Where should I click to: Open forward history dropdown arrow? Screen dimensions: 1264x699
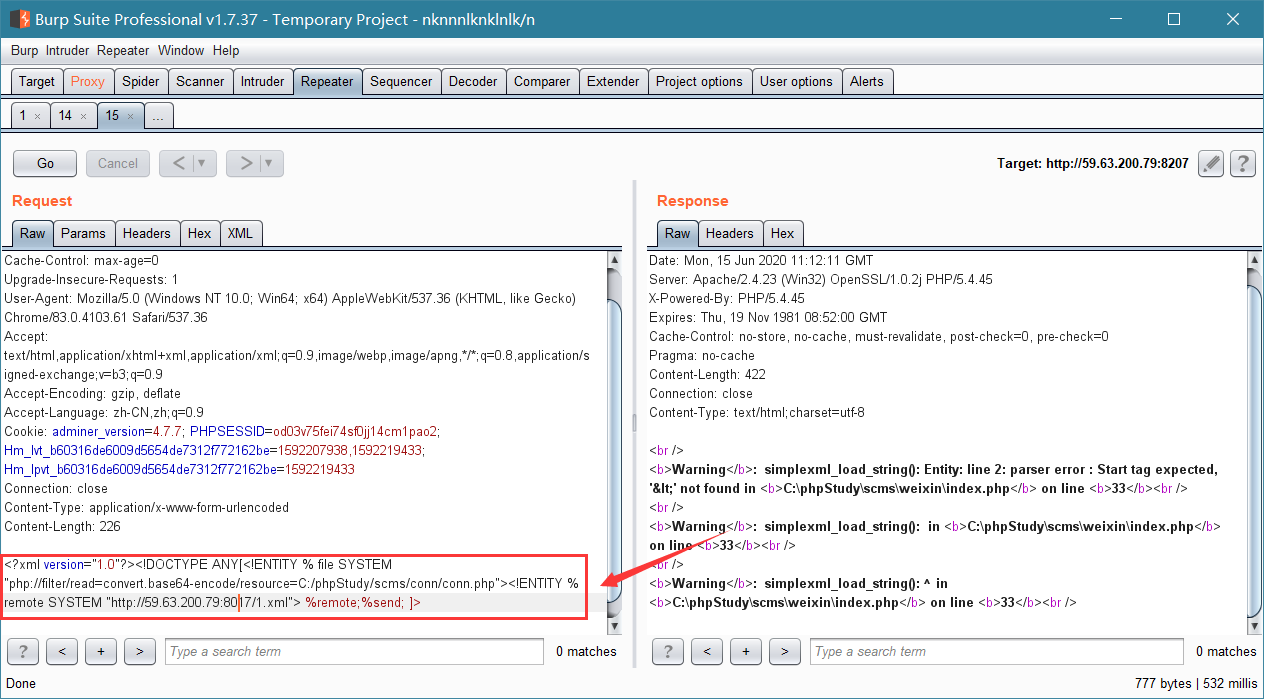pyautogui.click(x=272, y=163)
